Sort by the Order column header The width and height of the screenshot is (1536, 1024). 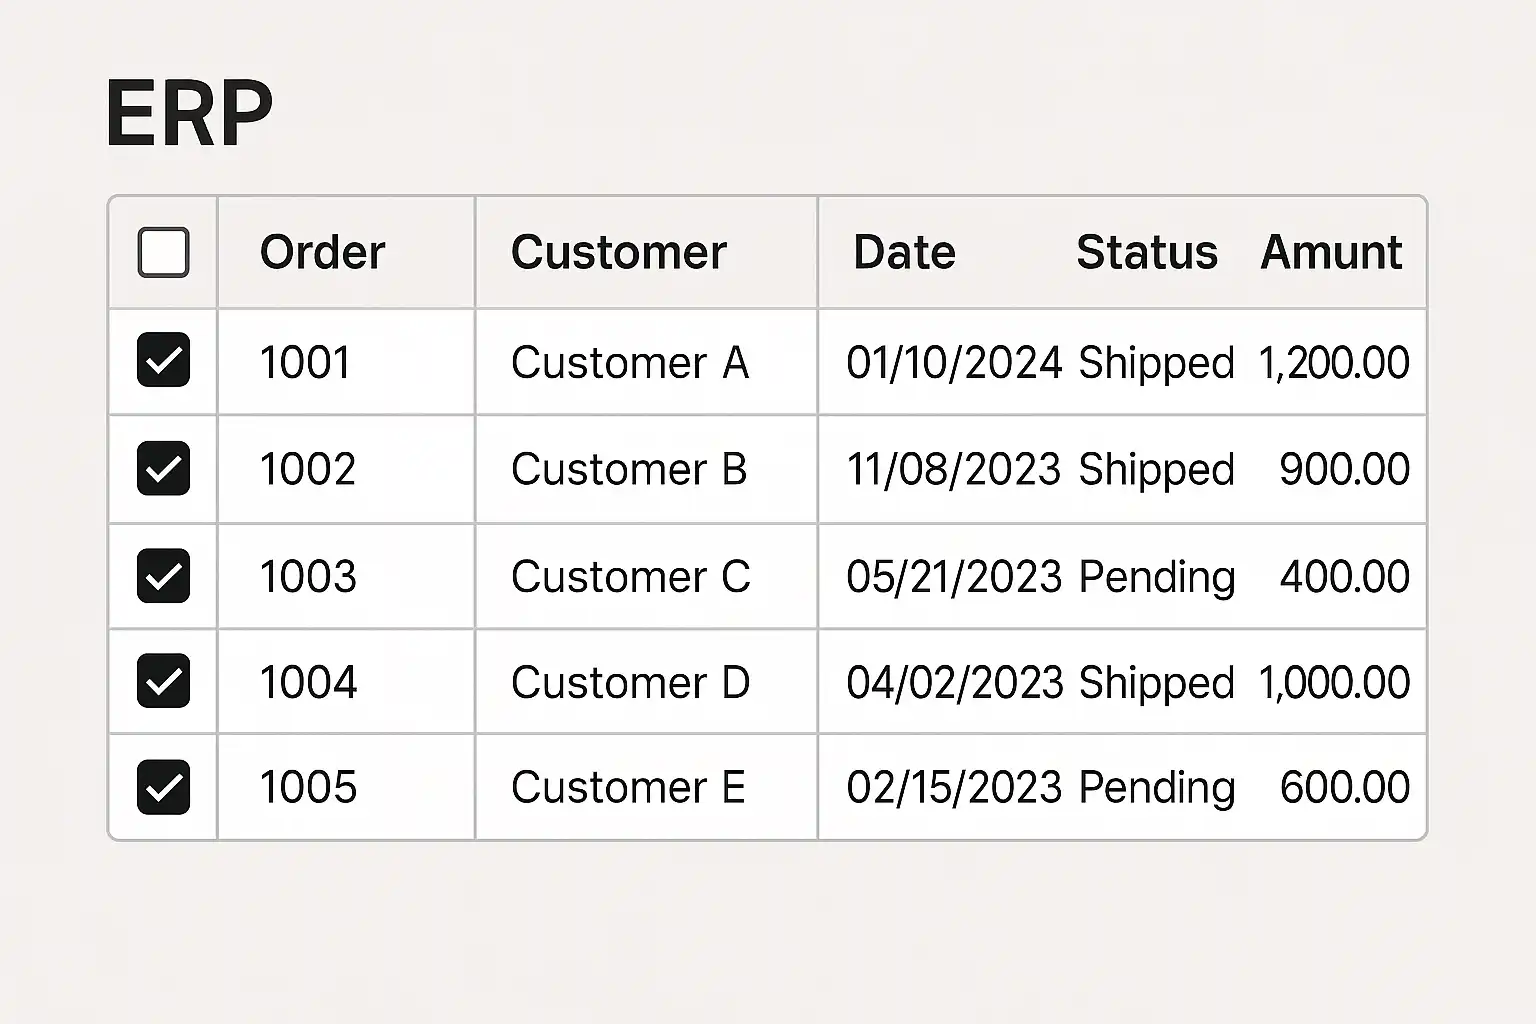[x=322, y=252]
